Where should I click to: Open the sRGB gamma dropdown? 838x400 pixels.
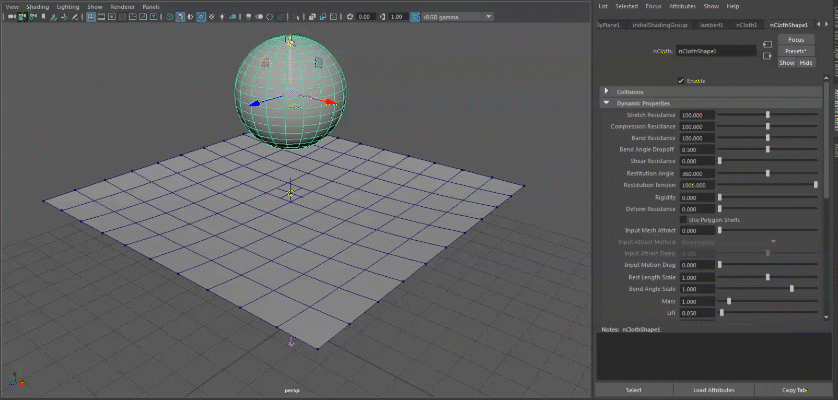457,17
